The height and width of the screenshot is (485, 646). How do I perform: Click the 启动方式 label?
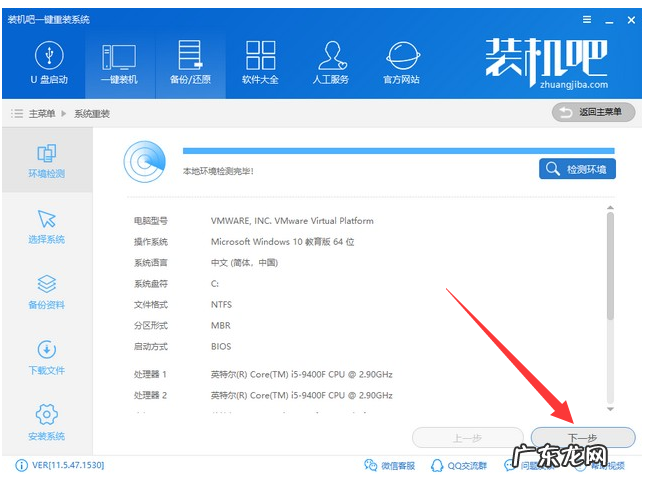pos(151,347)
